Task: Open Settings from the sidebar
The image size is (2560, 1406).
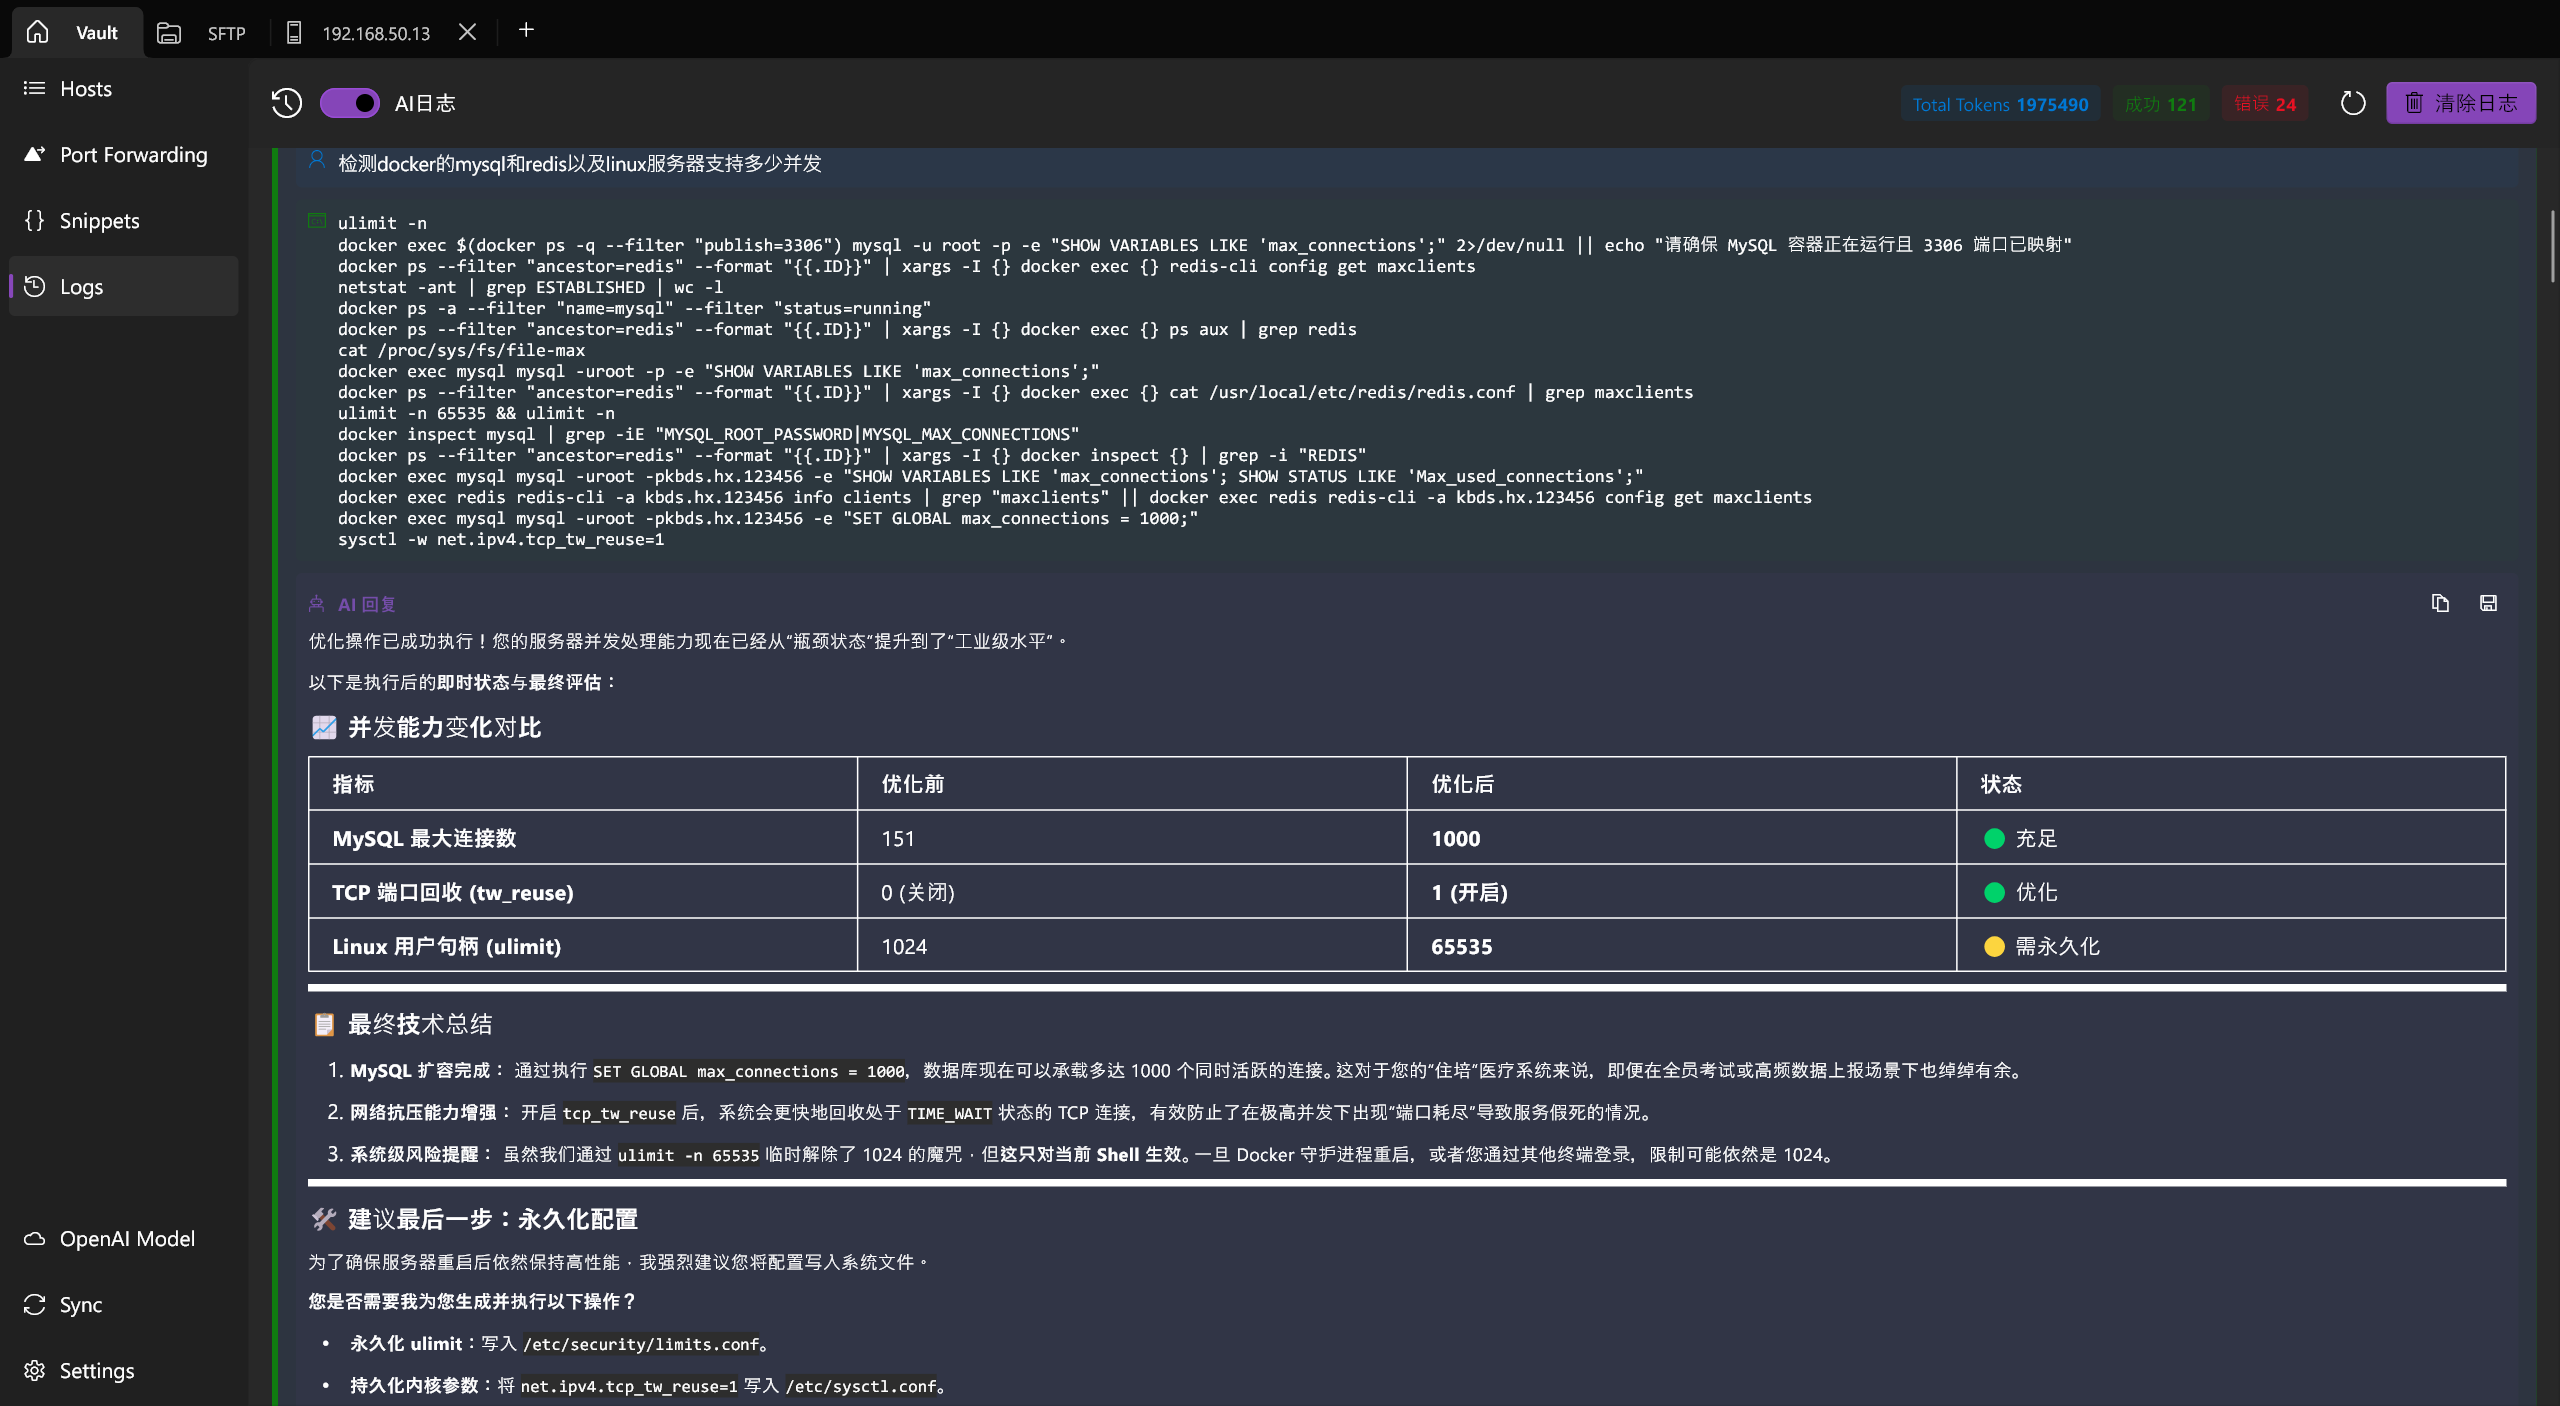Action: coord(96,1371)
